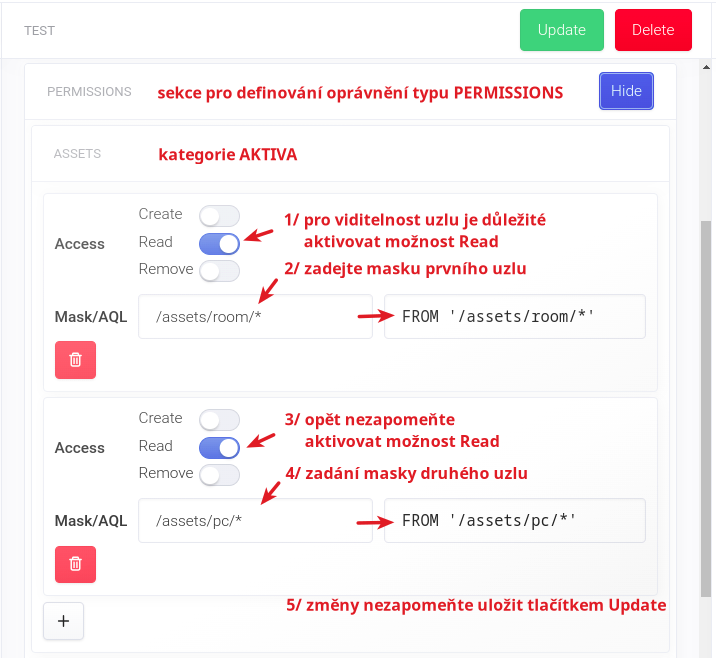Click the red trash icon under /assets/room/* mask

click(x=75, y=360)
